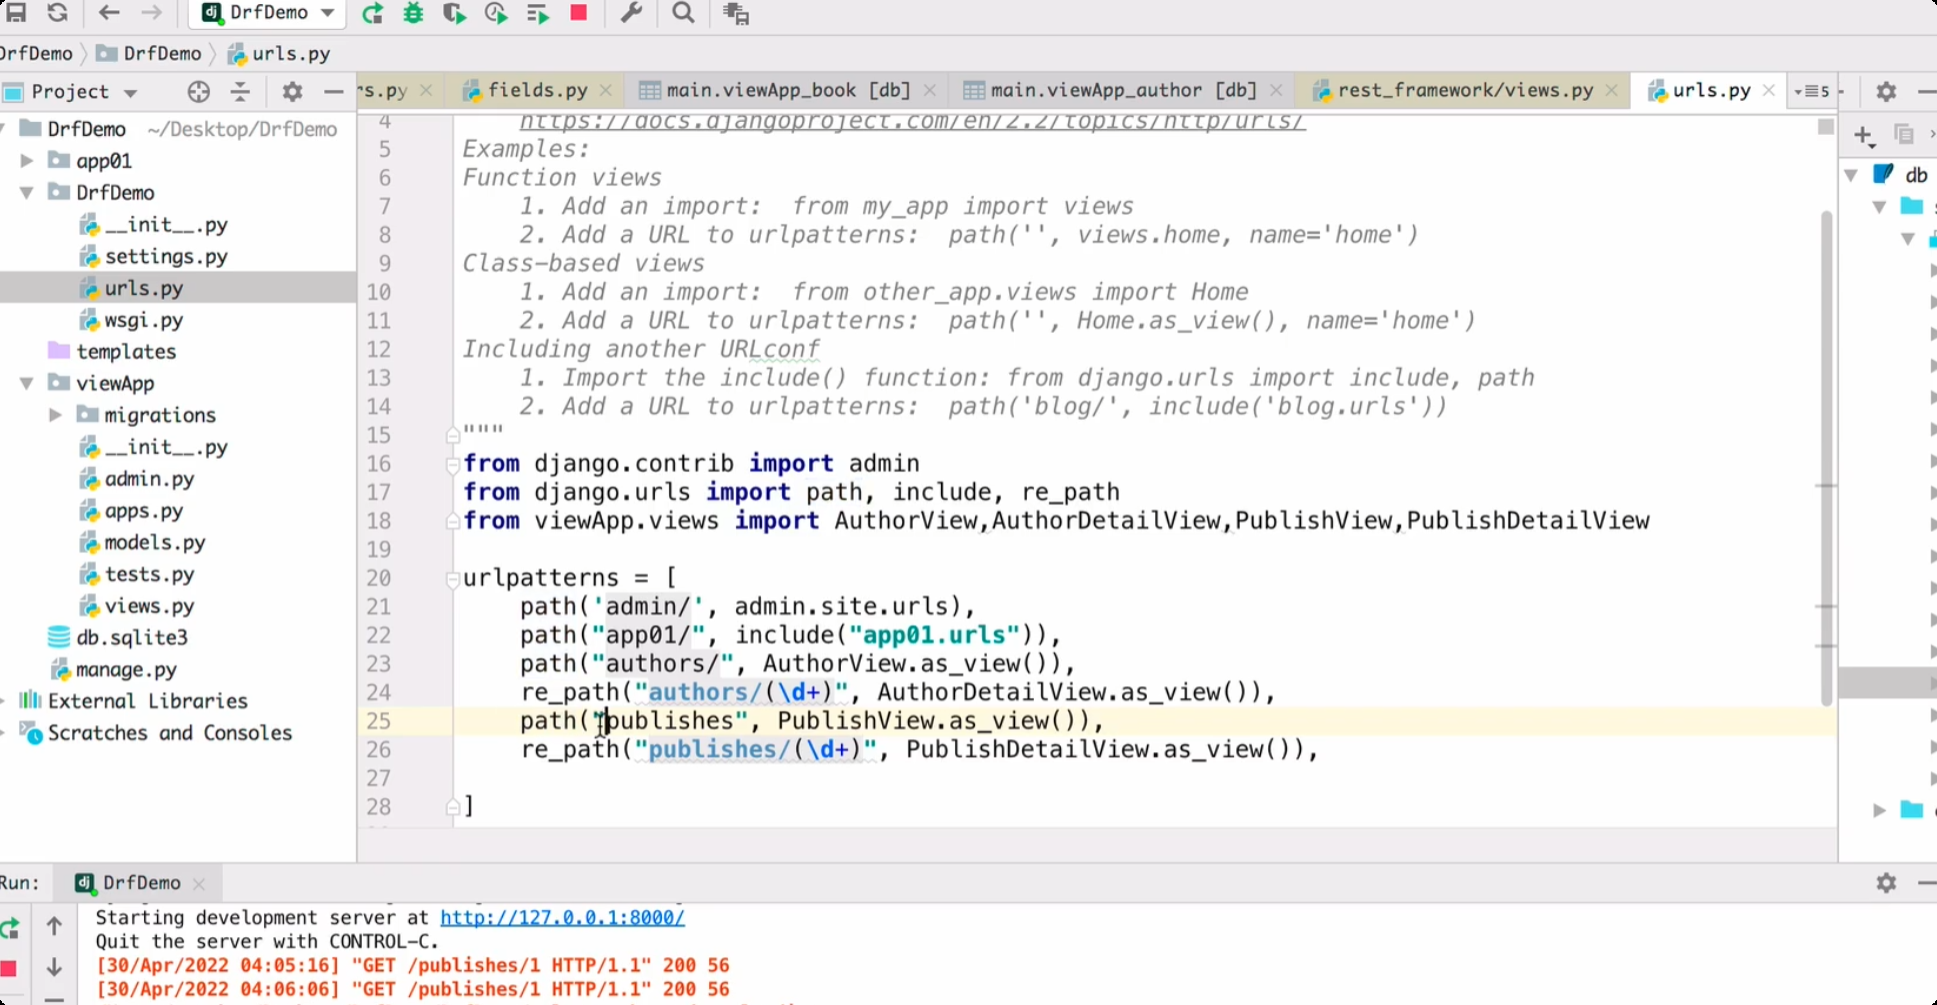Click DrfDemo folder in the breadcrumb bar
The image size is (1937, 1005).
click(x=149, y=54)
